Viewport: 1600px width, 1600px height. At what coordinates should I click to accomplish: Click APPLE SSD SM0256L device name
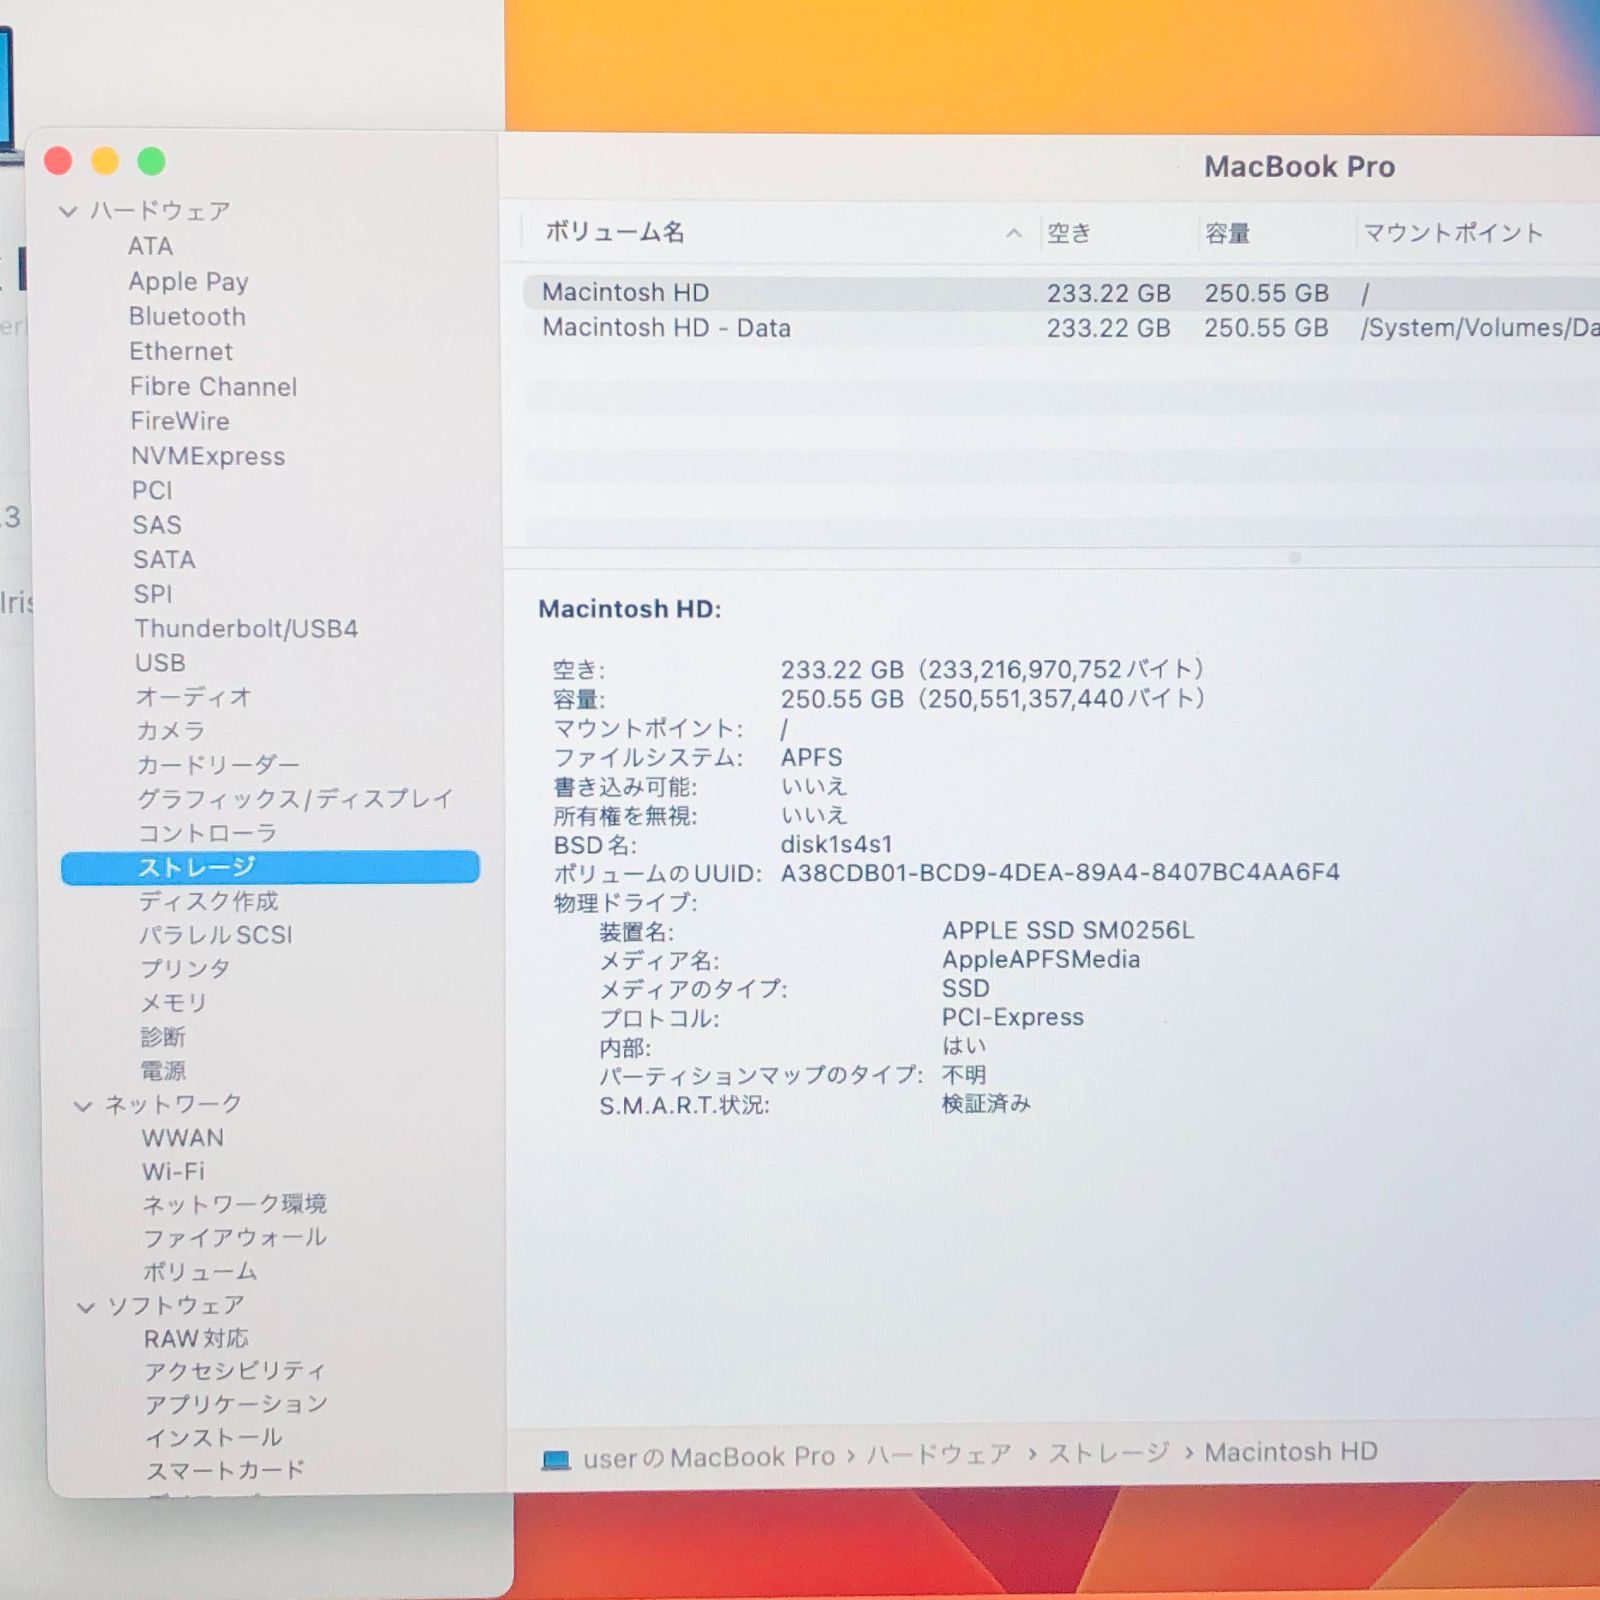click(1068, 931)
